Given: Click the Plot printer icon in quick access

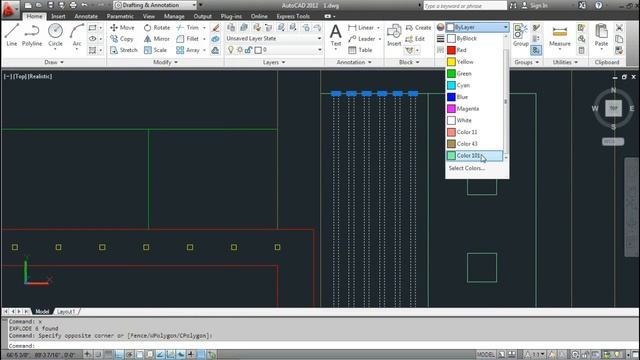Looking at the screenshot, I should (x=73, y=5).
